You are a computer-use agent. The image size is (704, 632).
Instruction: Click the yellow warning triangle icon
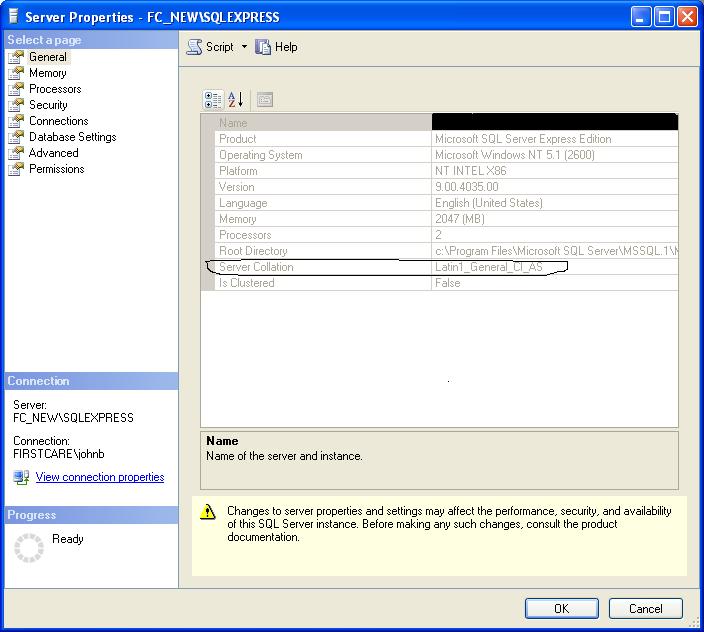tap(207, 512)
